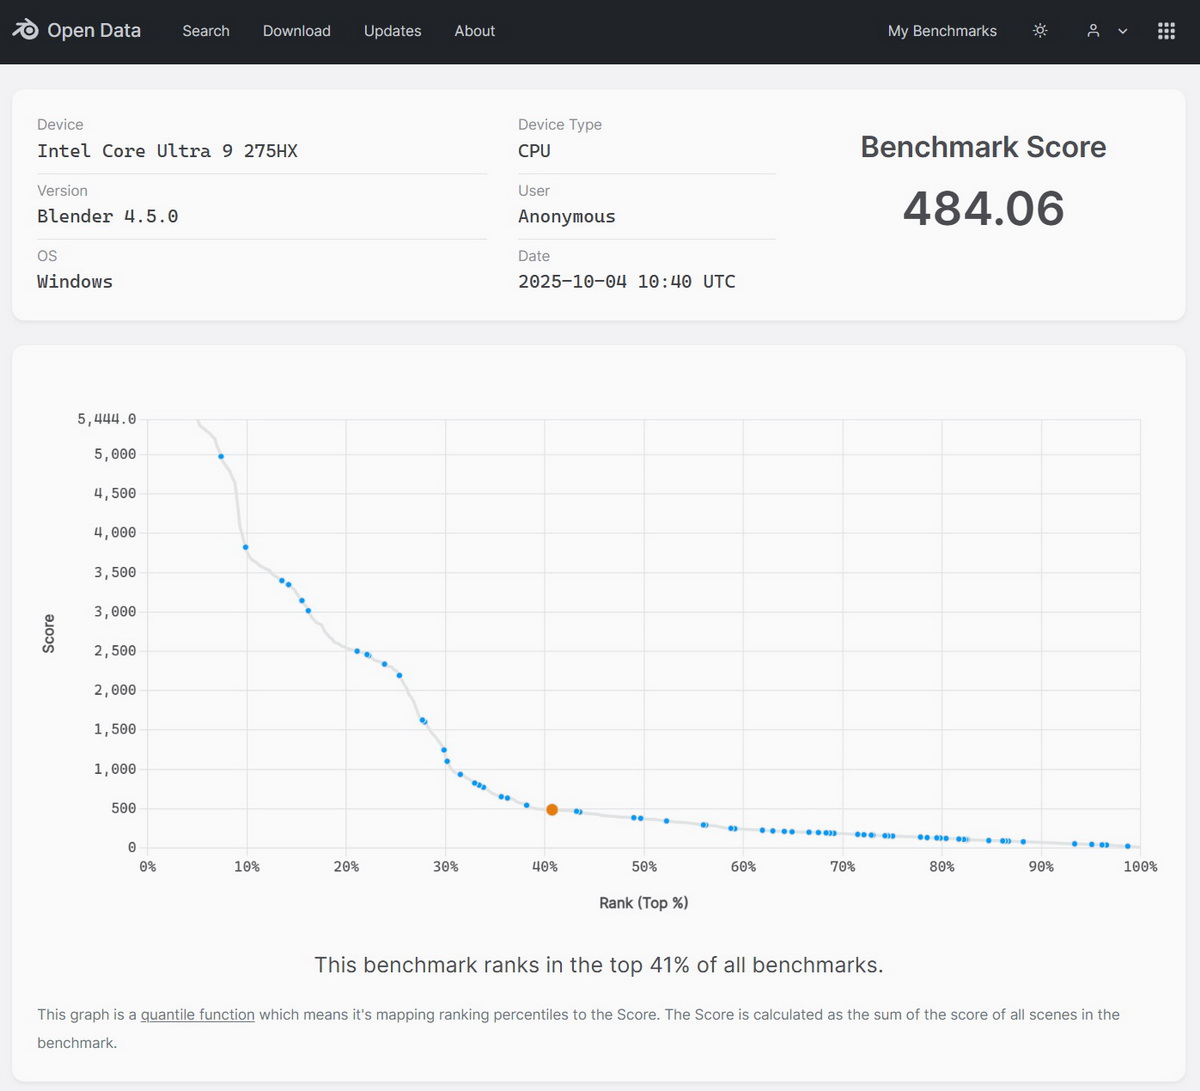Click the 484.06 benchmark score value
Viewport: 1200px width, 1091px height.
983,208
